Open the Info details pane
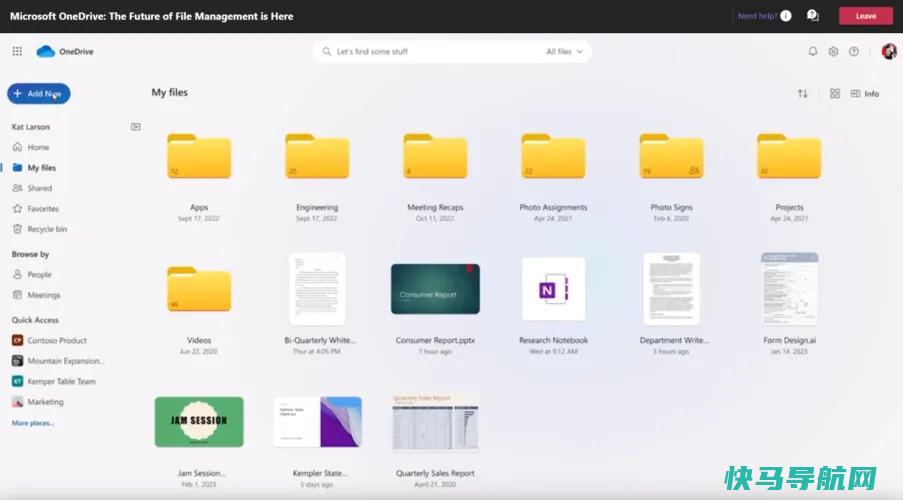The image size is (903, 500). click(x=865, y=93)
